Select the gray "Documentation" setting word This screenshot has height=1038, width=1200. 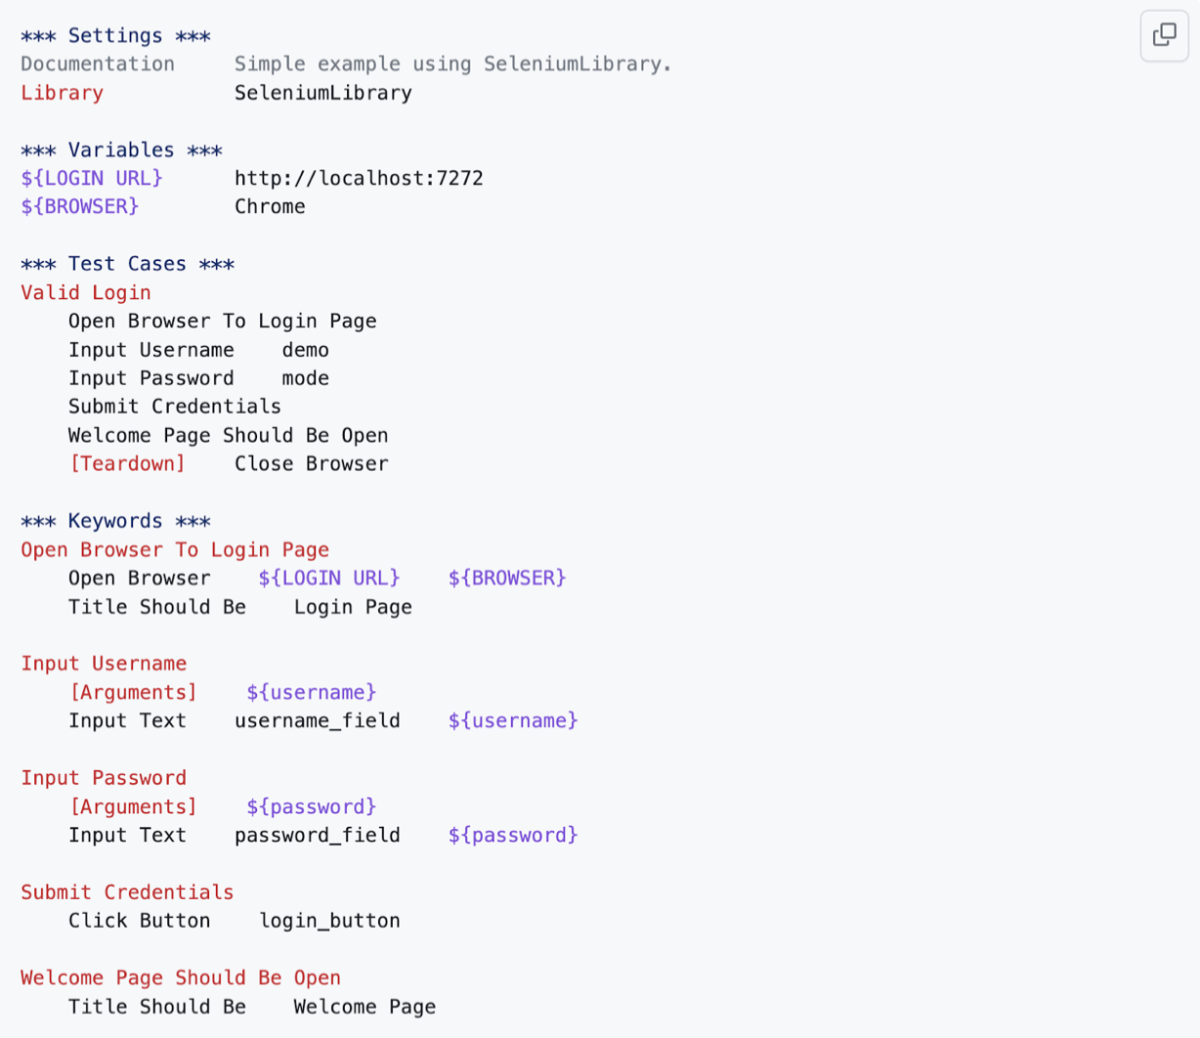[x=97, y=64]
